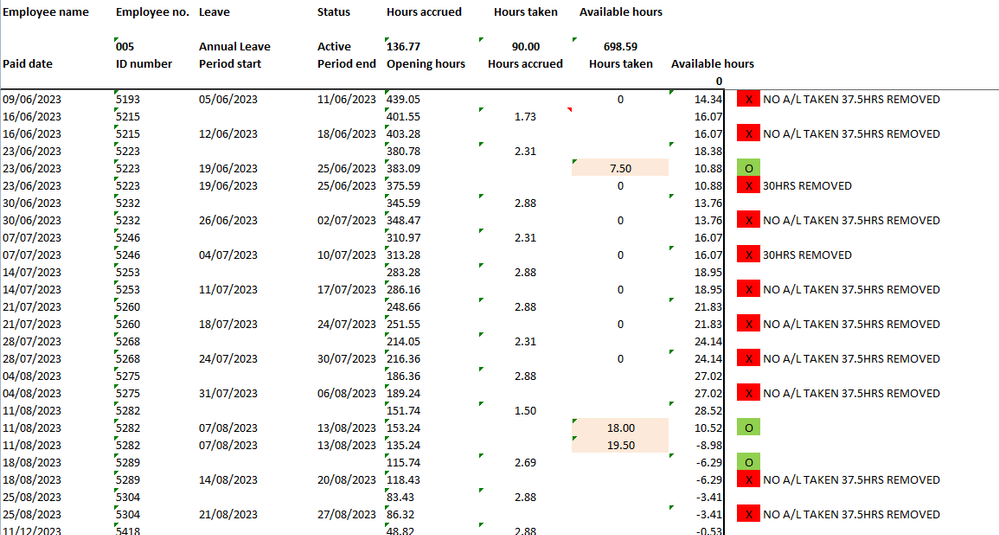Click the red X icon in the 17/07/2023 period end row
The image size is (999, 535).
click(x=748, y=289)
